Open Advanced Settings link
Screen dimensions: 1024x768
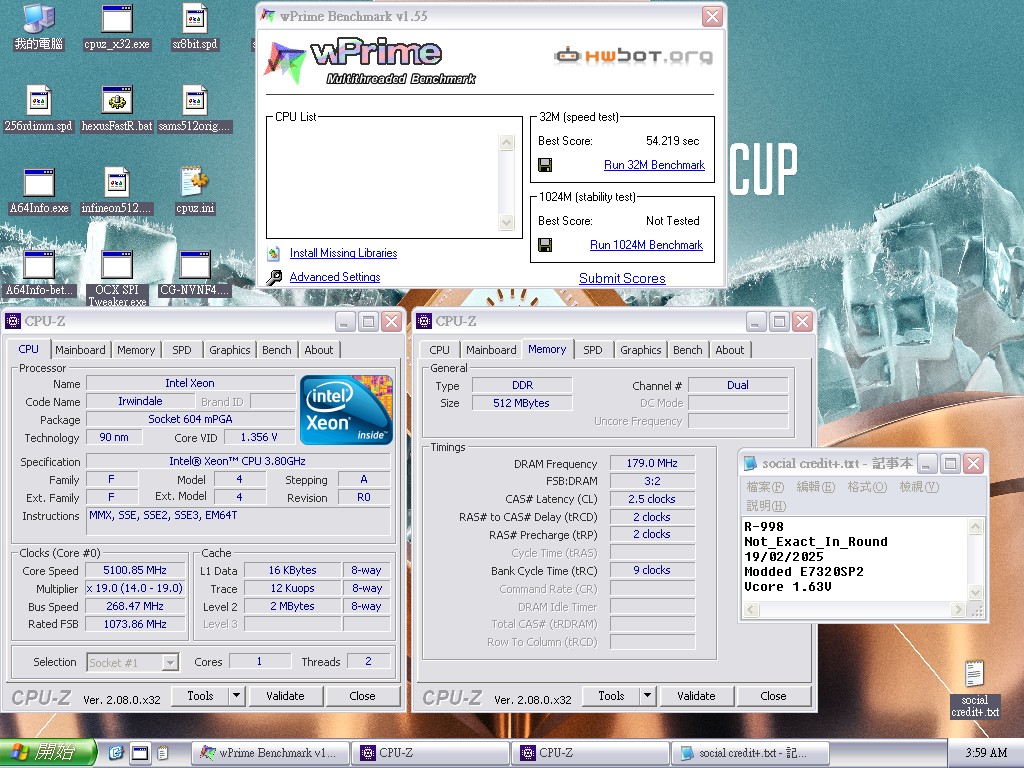coord(335,277)
